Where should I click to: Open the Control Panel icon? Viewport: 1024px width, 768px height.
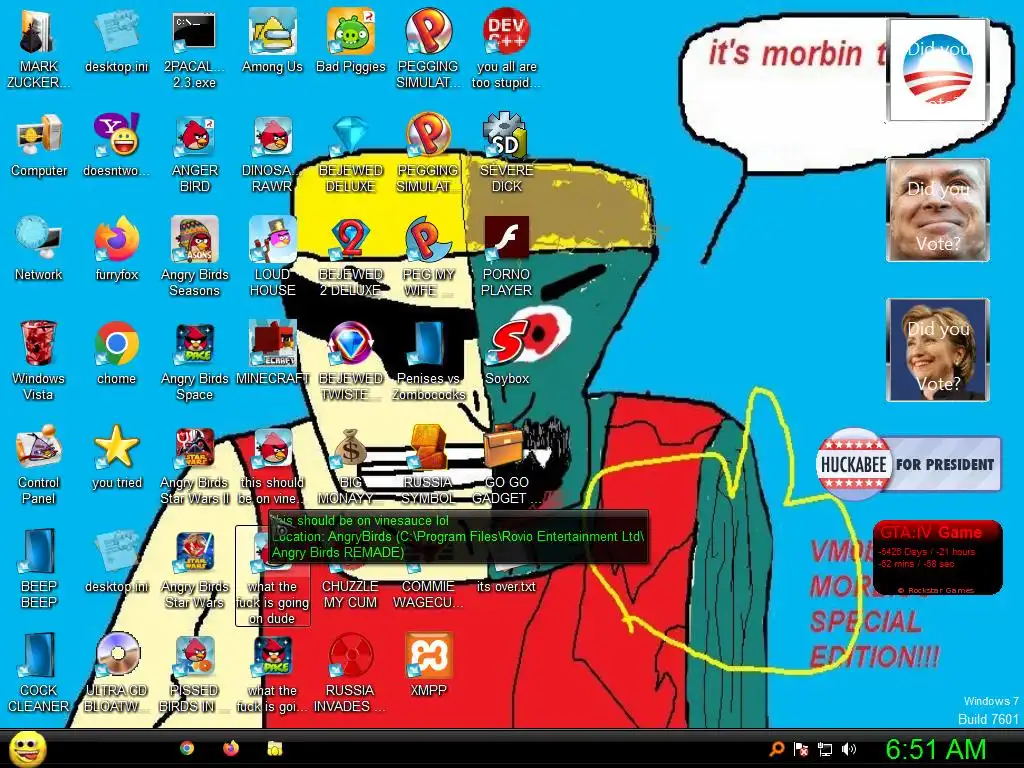pos(39,465)
